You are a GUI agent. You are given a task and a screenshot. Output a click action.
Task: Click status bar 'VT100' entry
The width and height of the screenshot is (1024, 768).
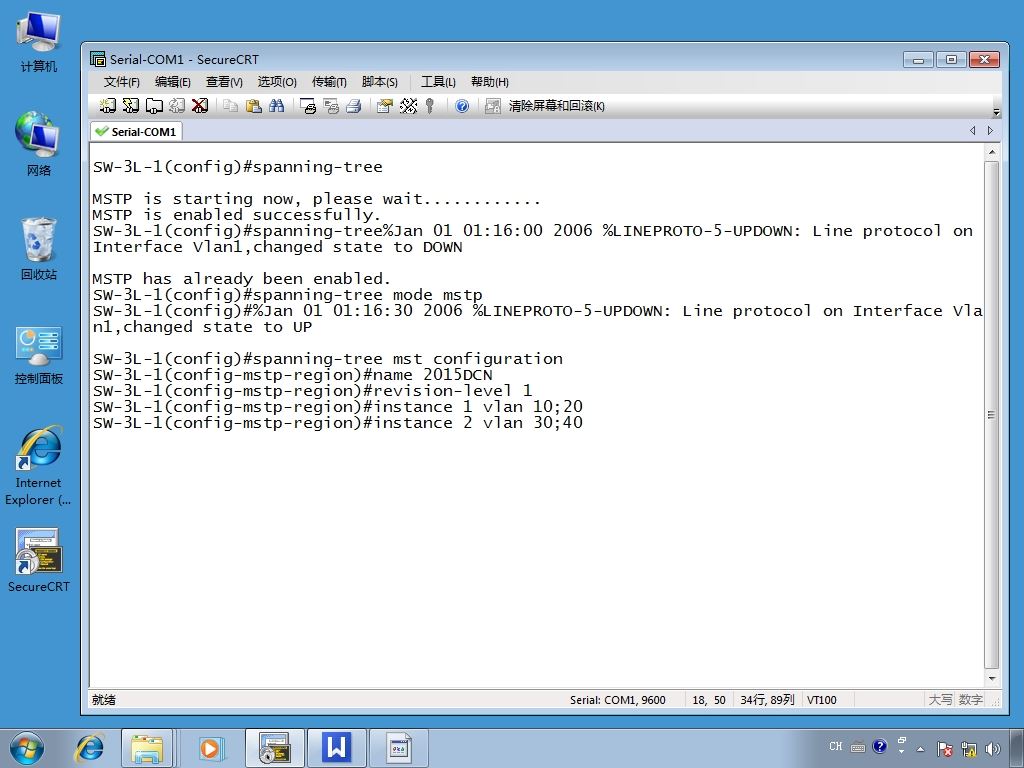[x=822, y=700]
